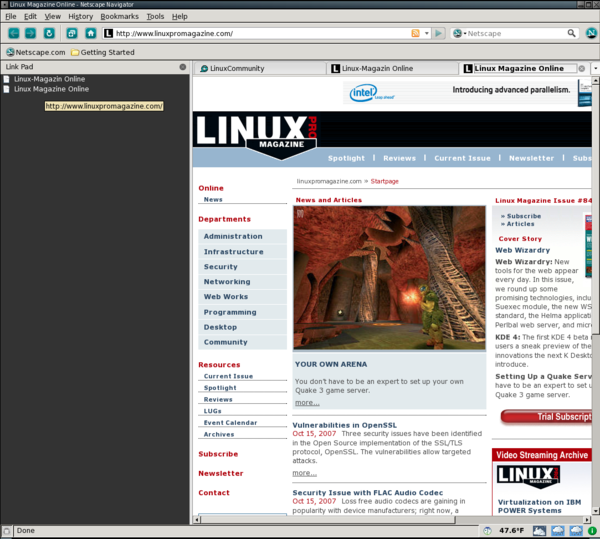Open the Vulnerabilities in OpenSSL article

(345, 425)
